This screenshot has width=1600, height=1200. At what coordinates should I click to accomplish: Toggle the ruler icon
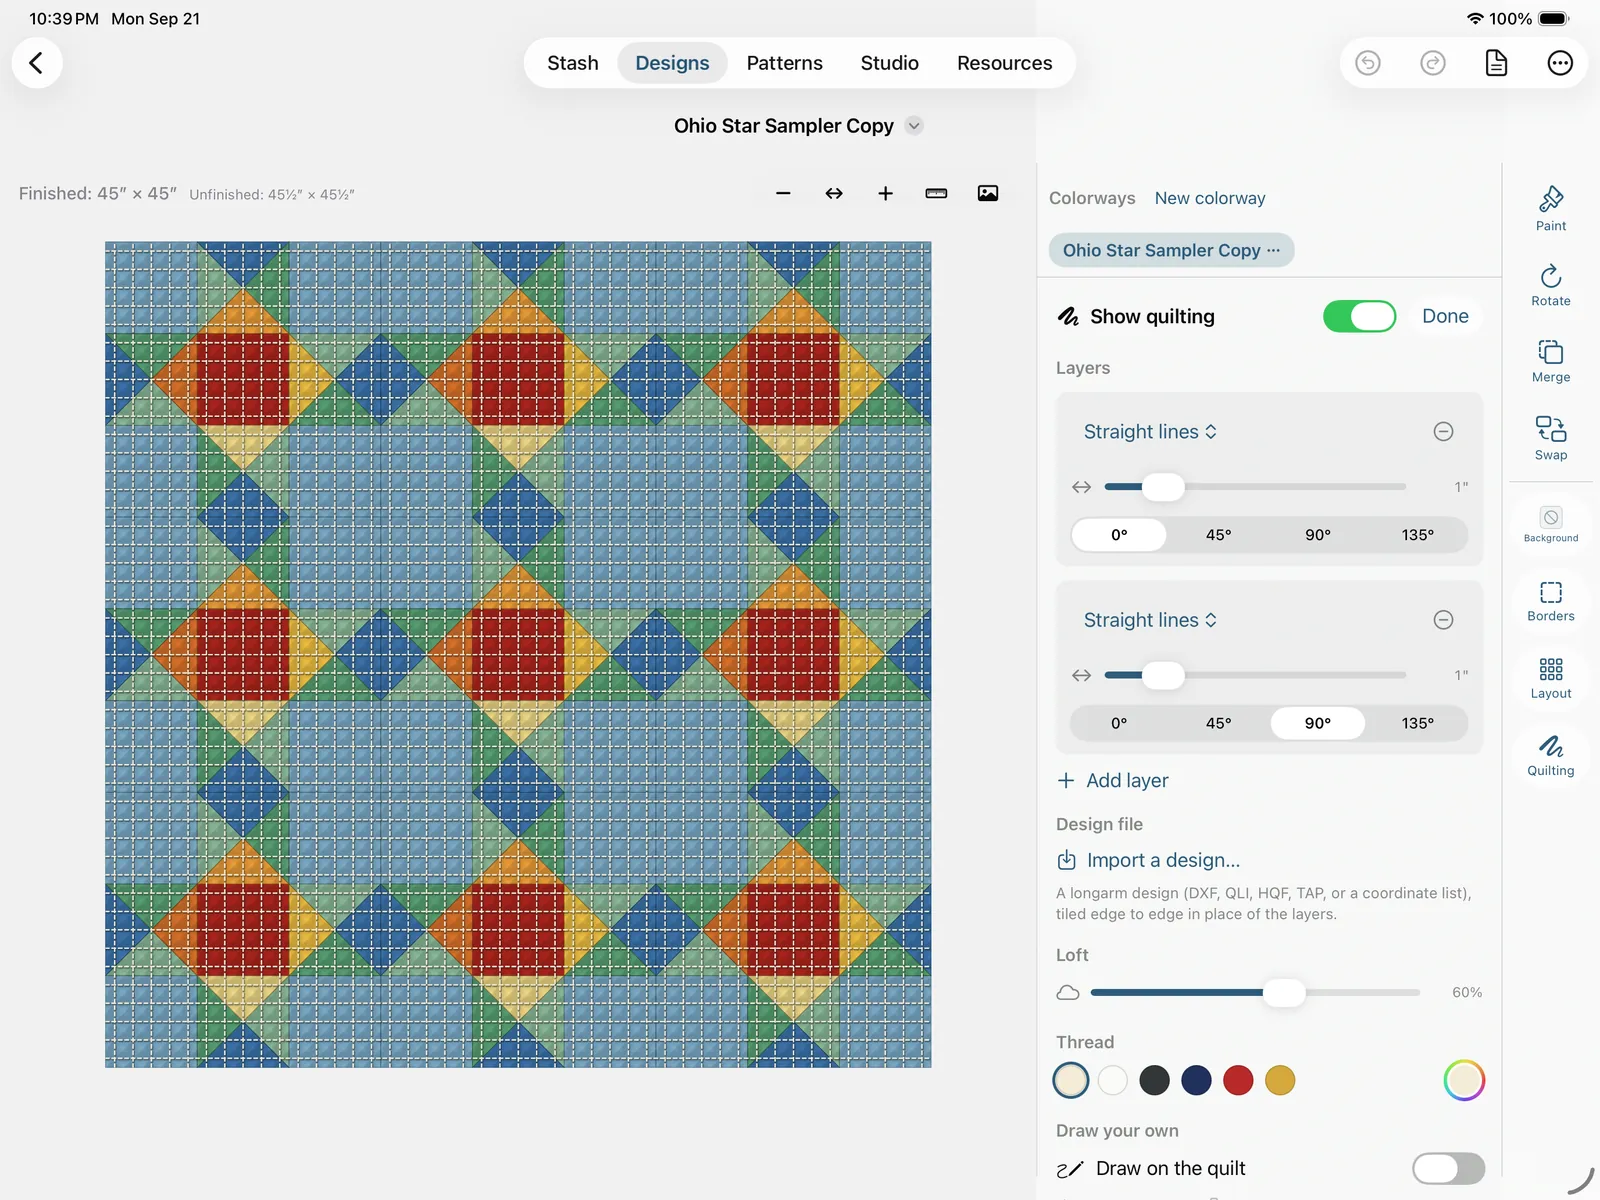tap(936, 193)
